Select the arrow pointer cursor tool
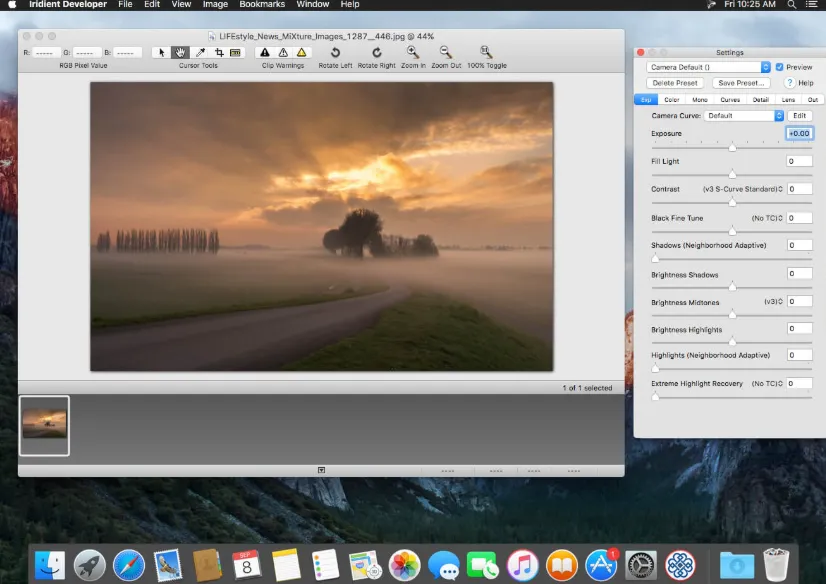This screenshot has width=826, height=584. (161, 52)
